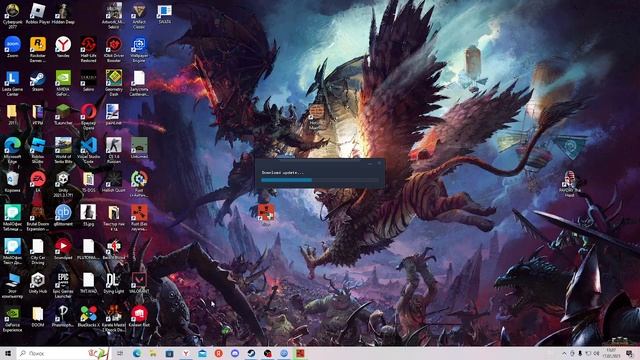Open File Explorer from the taskbar
The width and height of the screenshot is (640, 360).
(153, 353)
